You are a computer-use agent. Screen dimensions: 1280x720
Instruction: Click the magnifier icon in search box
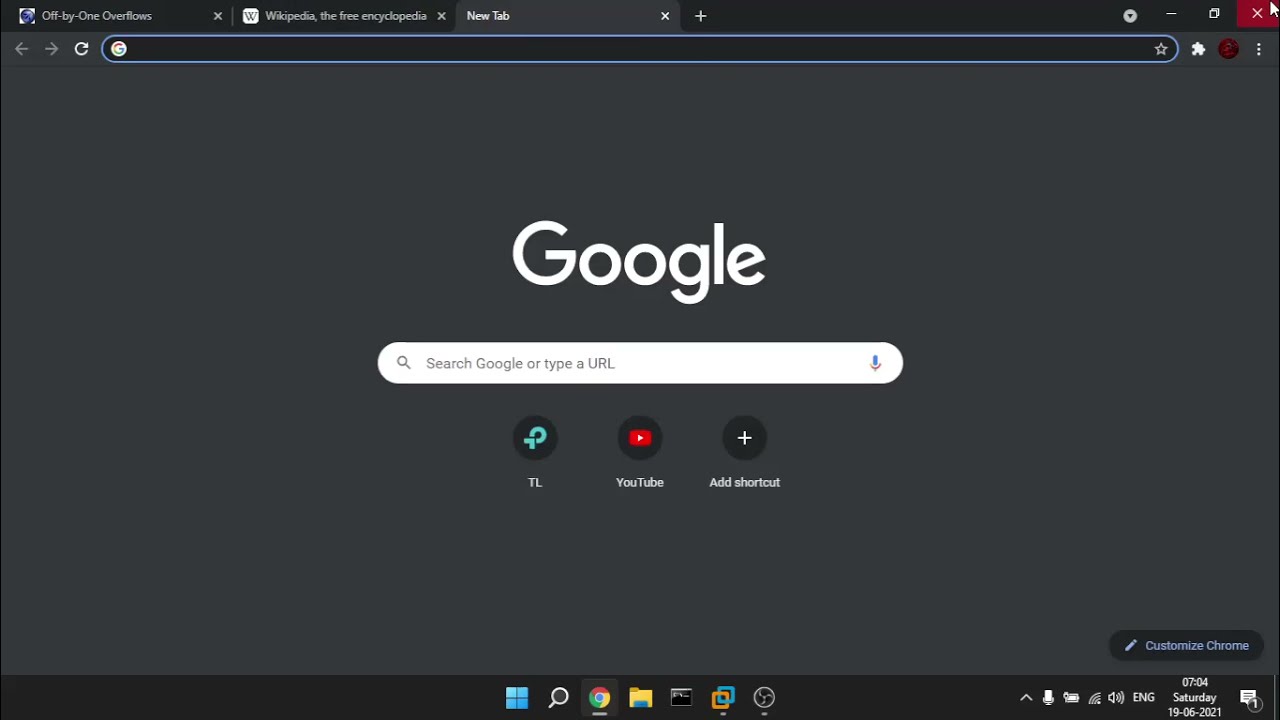(x=403, y=363)
